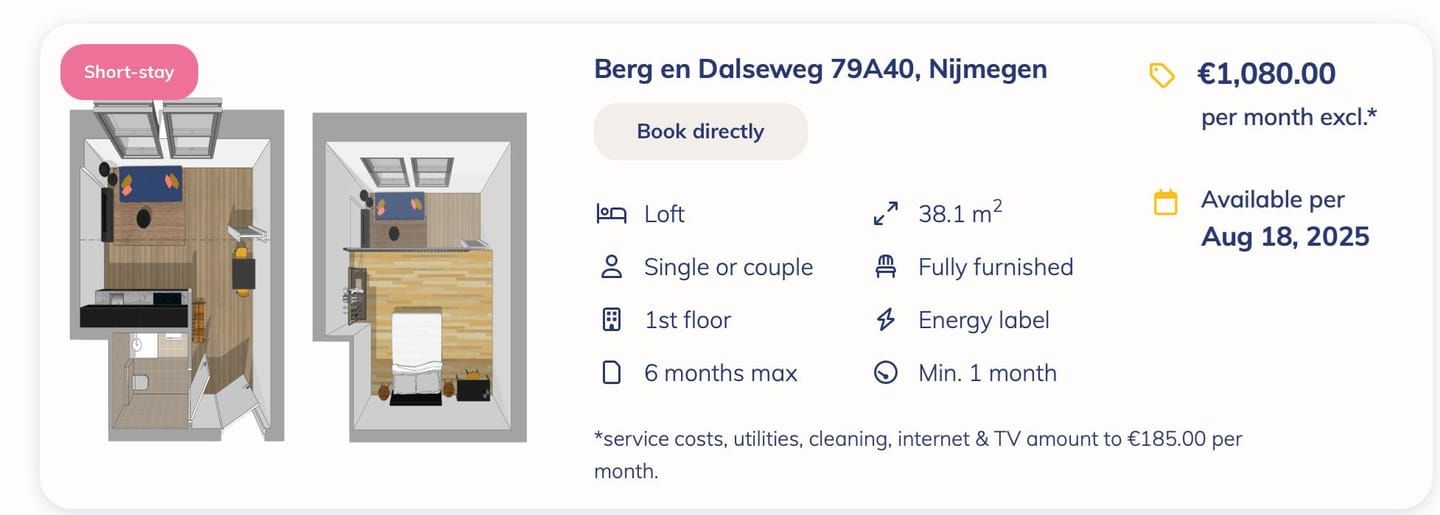Click the pink Short-stay badge
1440x515 pixels.
click(x=129, y=72)
